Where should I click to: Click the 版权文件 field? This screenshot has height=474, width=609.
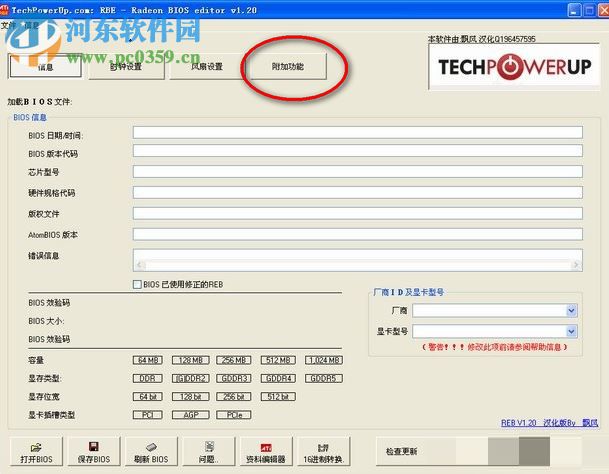[x=357, y=213]
